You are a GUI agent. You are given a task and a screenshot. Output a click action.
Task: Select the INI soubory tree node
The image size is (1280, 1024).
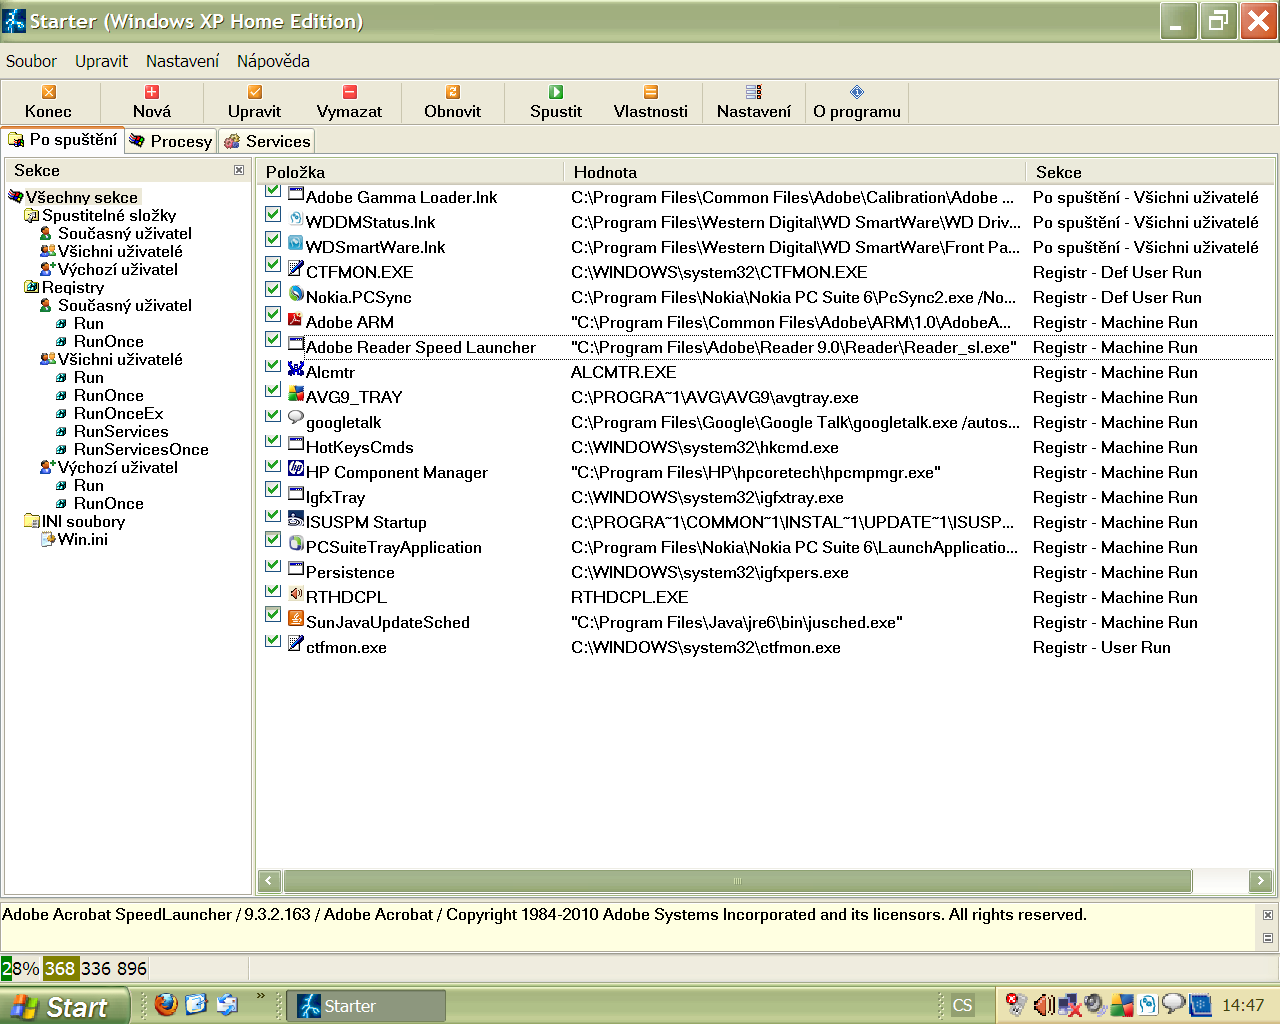tap(83, 521)
